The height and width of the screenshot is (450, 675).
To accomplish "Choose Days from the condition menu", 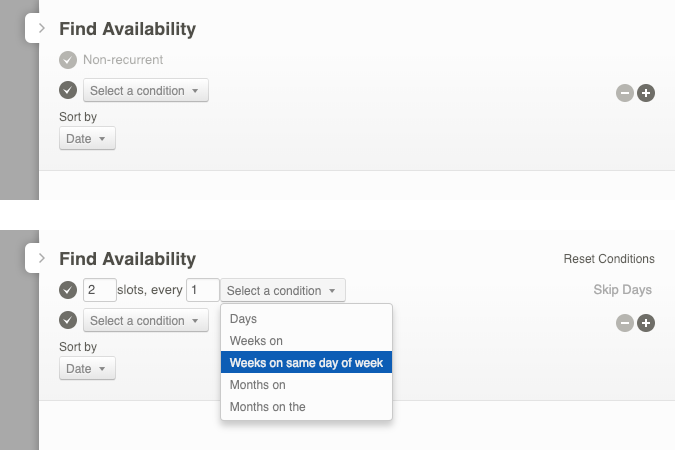I will tap(243, 319).
